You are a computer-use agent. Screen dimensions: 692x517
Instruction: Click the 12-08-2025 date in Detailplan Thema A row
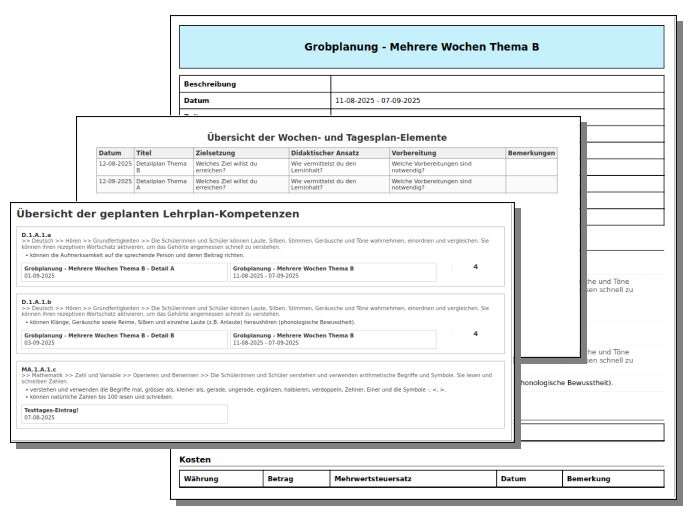pos(115,181)
